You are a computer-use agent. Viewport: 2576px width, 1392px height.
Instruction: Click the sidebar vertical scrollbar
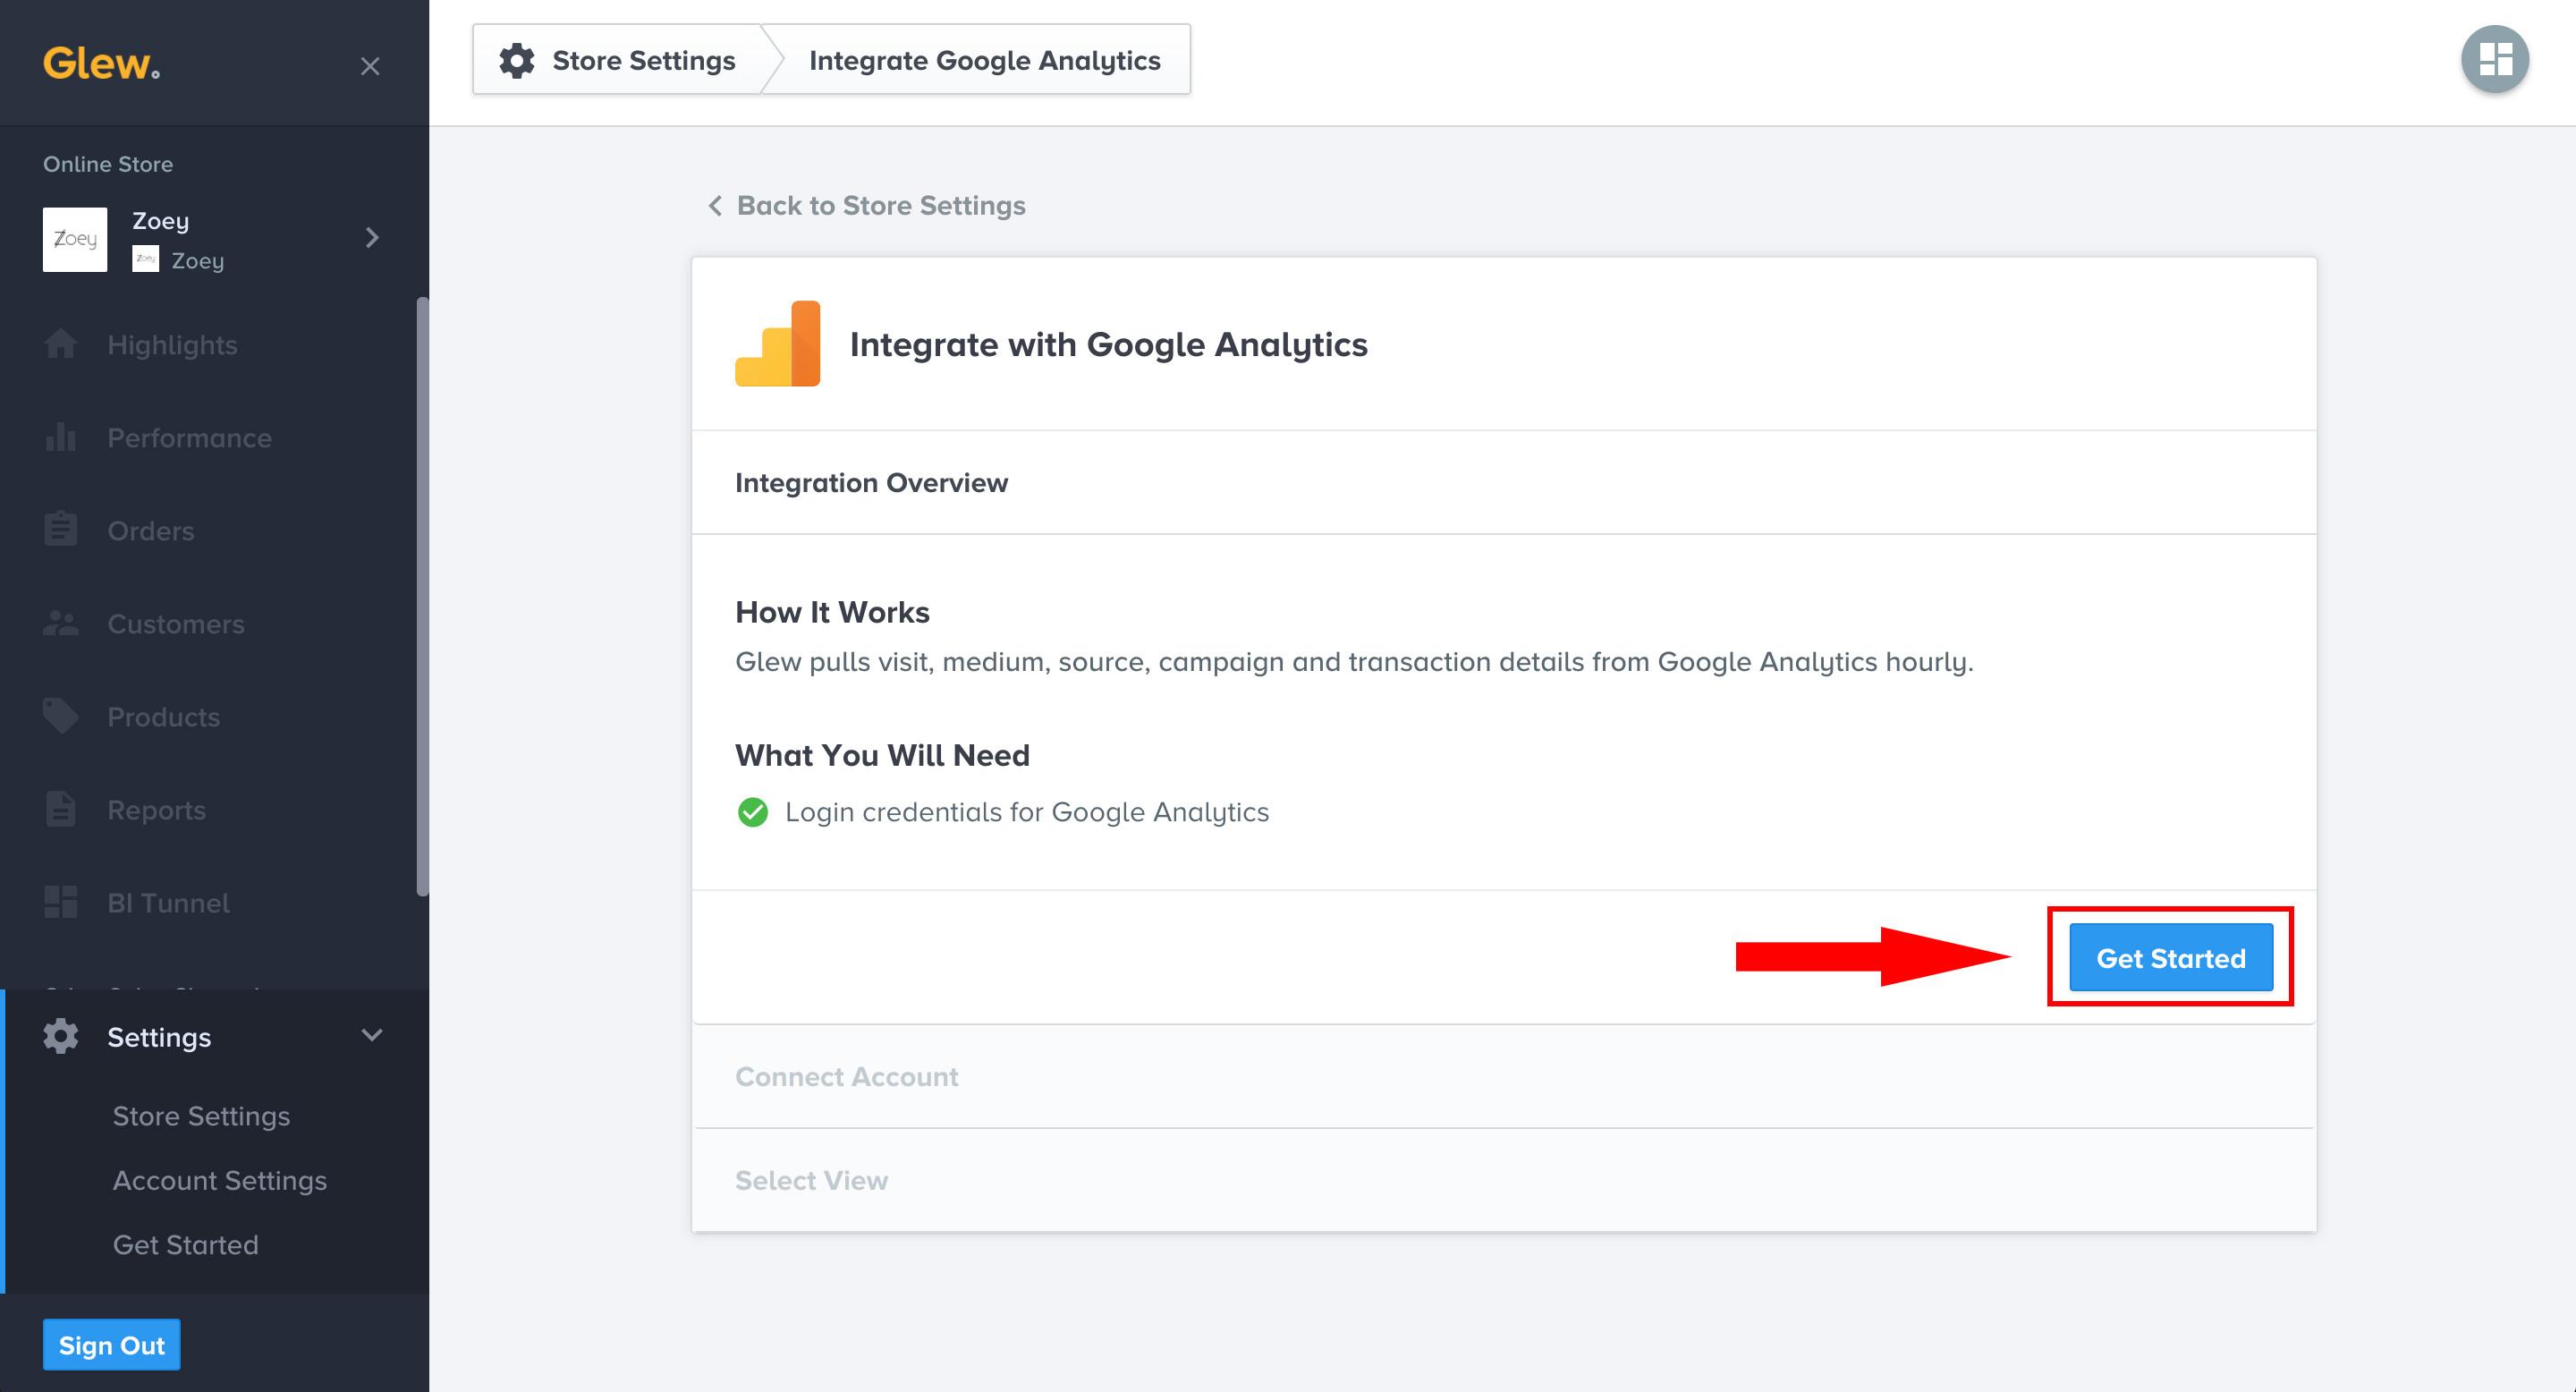pos(422,596)
